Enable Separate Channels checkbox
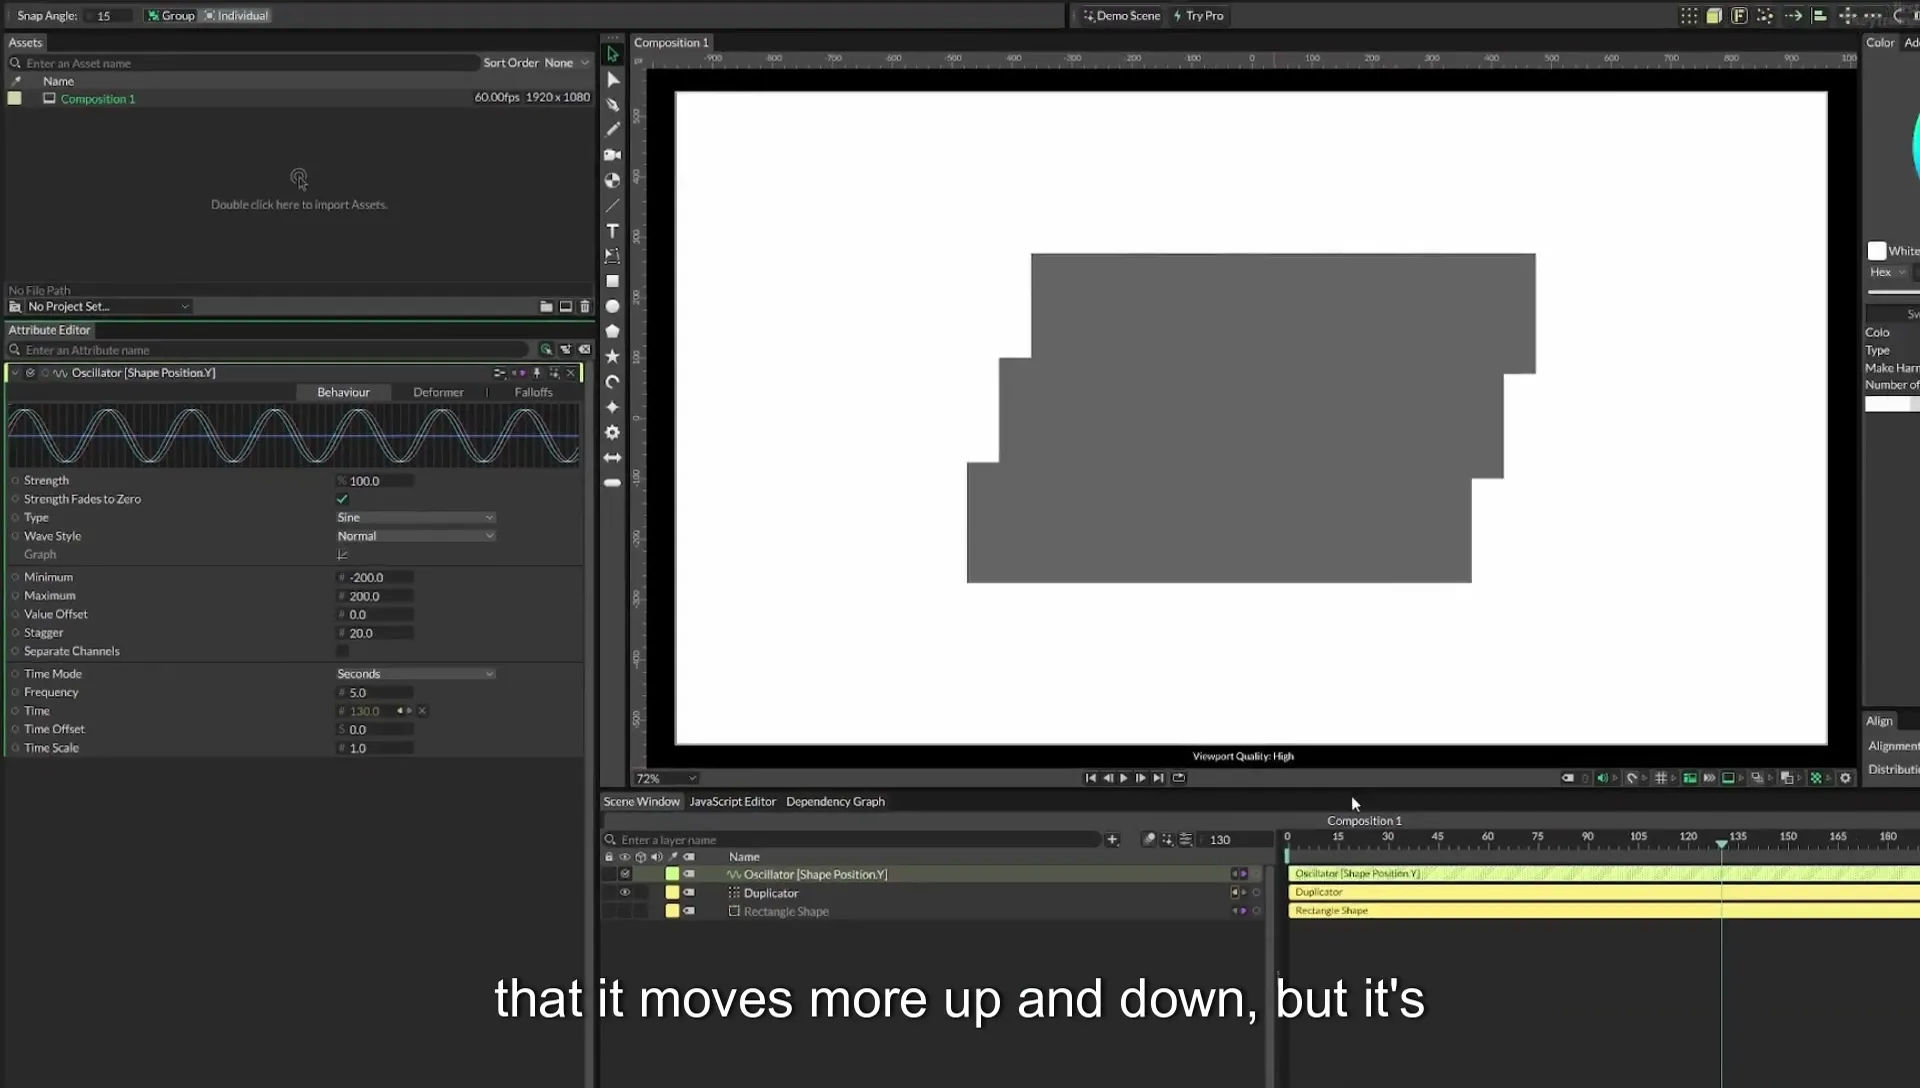This screenshot has height=1088, width=1920. pos(342,651)
